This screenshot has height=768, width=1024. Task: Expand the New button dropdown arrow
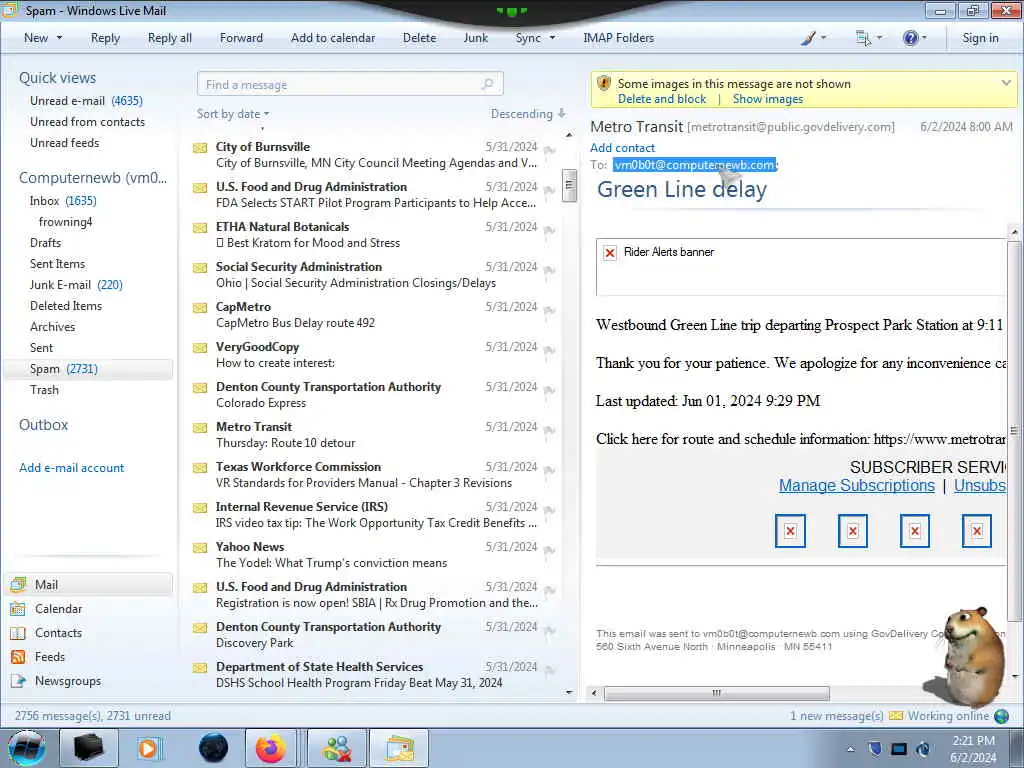point(59,38)
